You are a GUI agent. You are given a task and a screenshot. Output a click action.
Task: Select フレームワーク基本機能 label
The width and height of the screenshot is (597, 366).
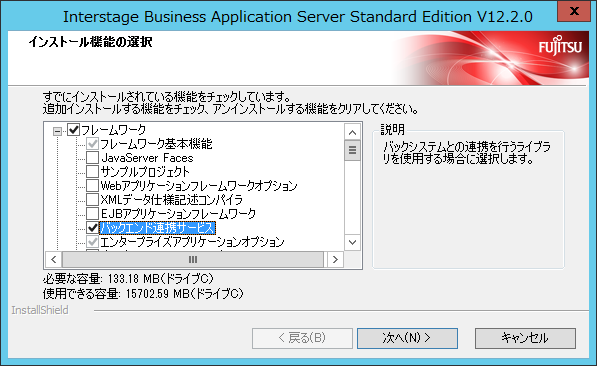coord(156,144)
